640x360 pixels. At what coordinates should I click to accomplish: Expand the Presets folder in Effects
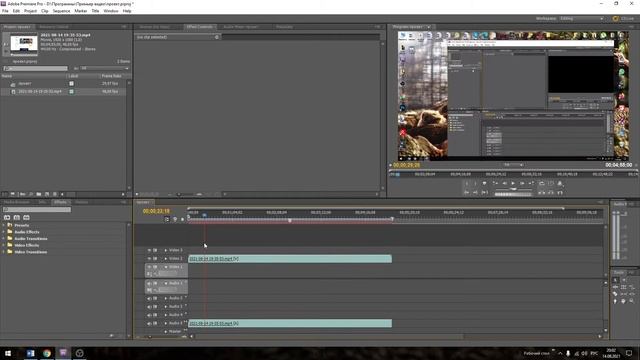point(4,225)
